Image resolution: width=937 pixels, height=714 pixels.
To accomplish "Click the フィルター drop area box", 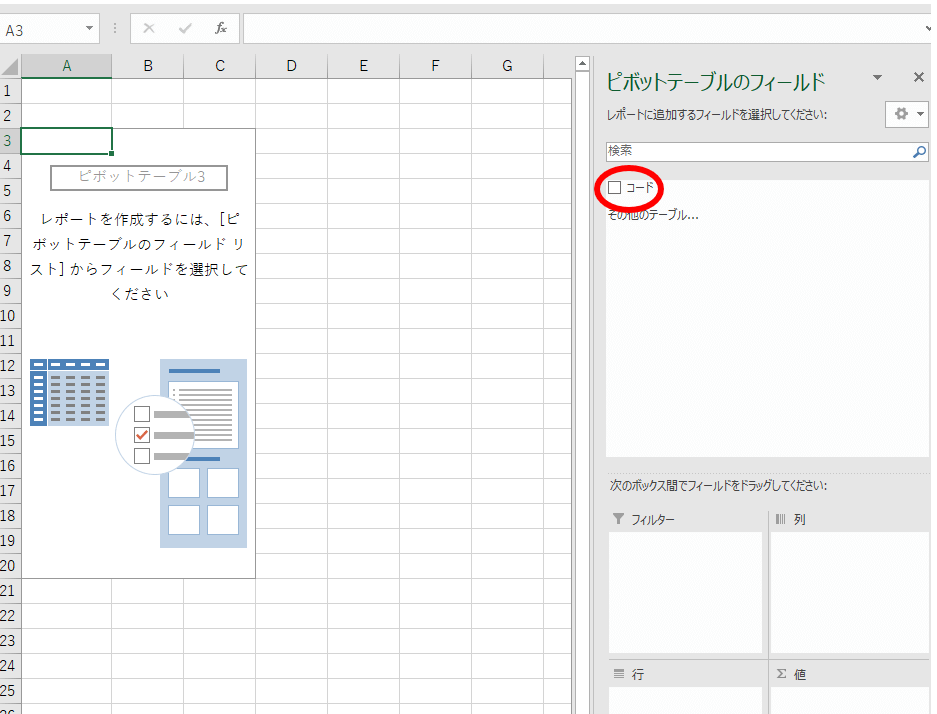I will 685,592.
